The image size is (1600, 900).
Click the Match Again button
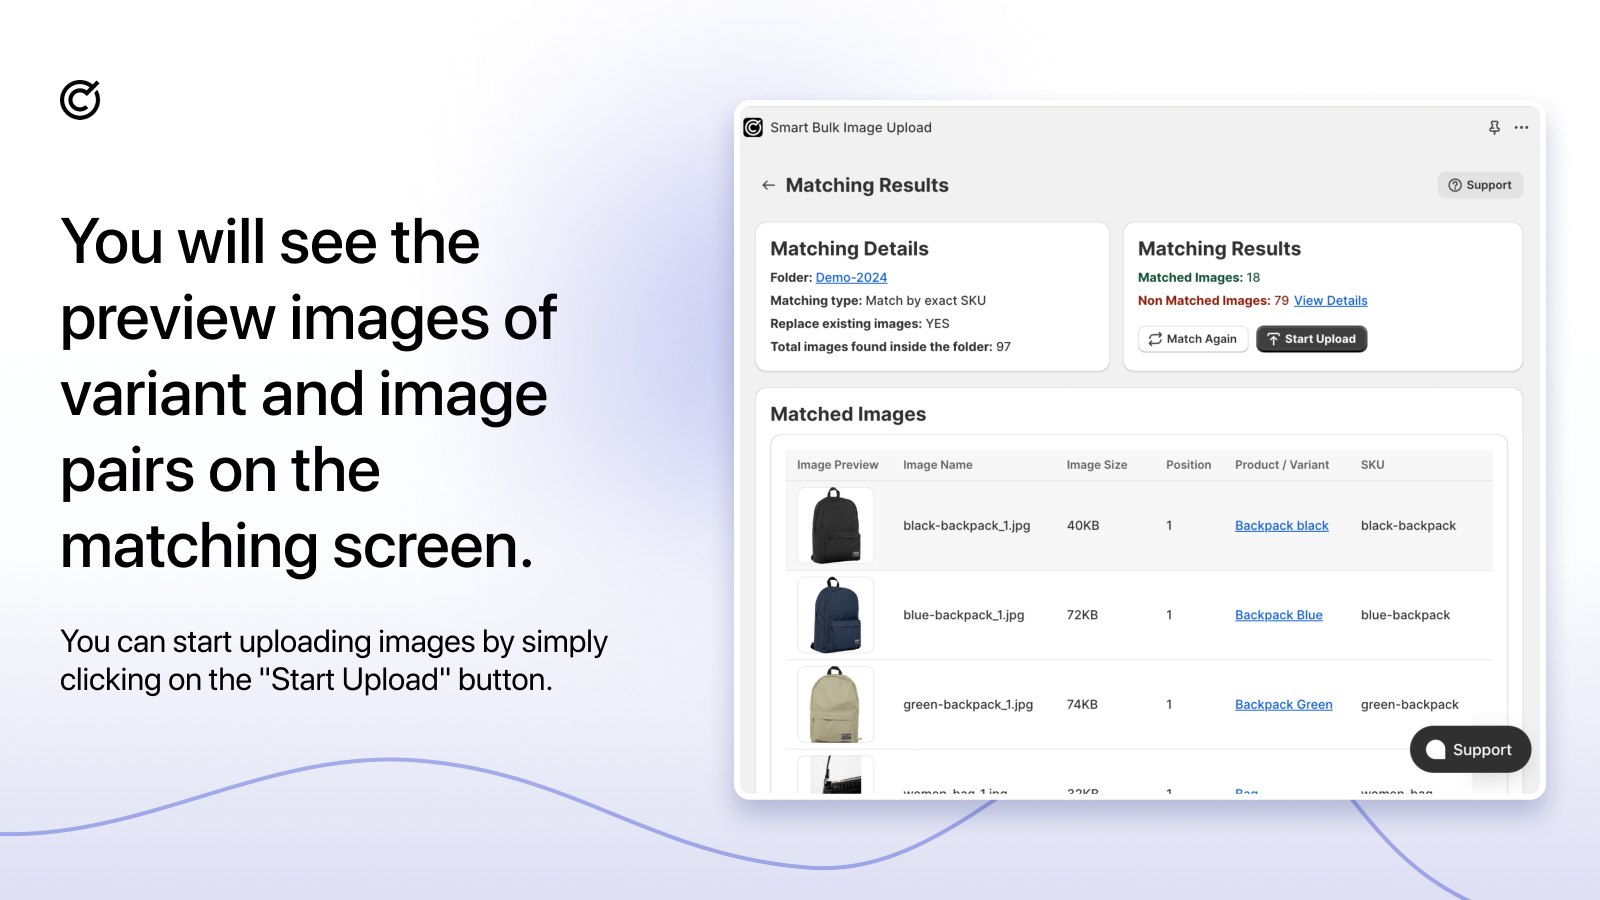pos(1193,339)
